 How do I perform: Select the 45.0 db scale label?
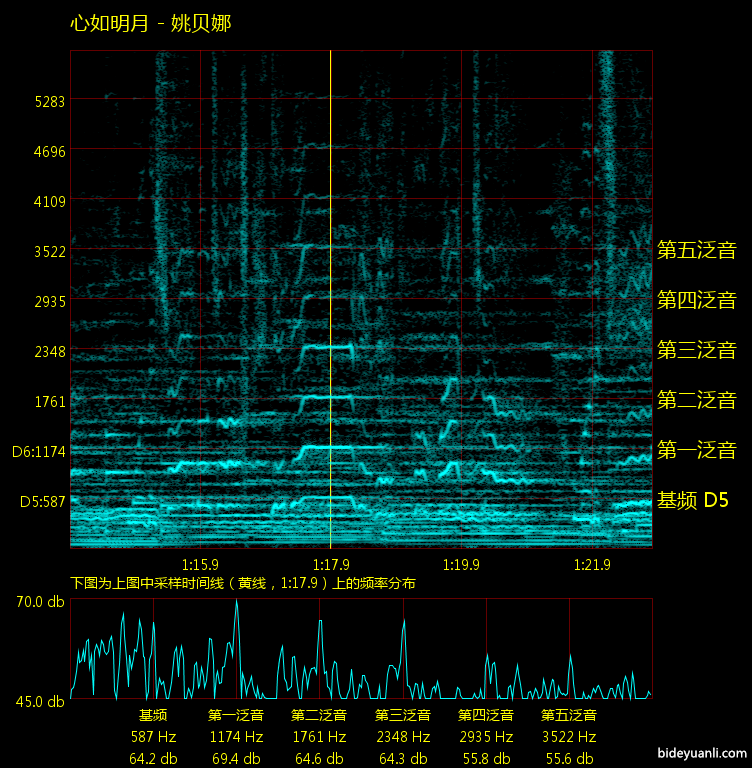[x=40, y=701]
